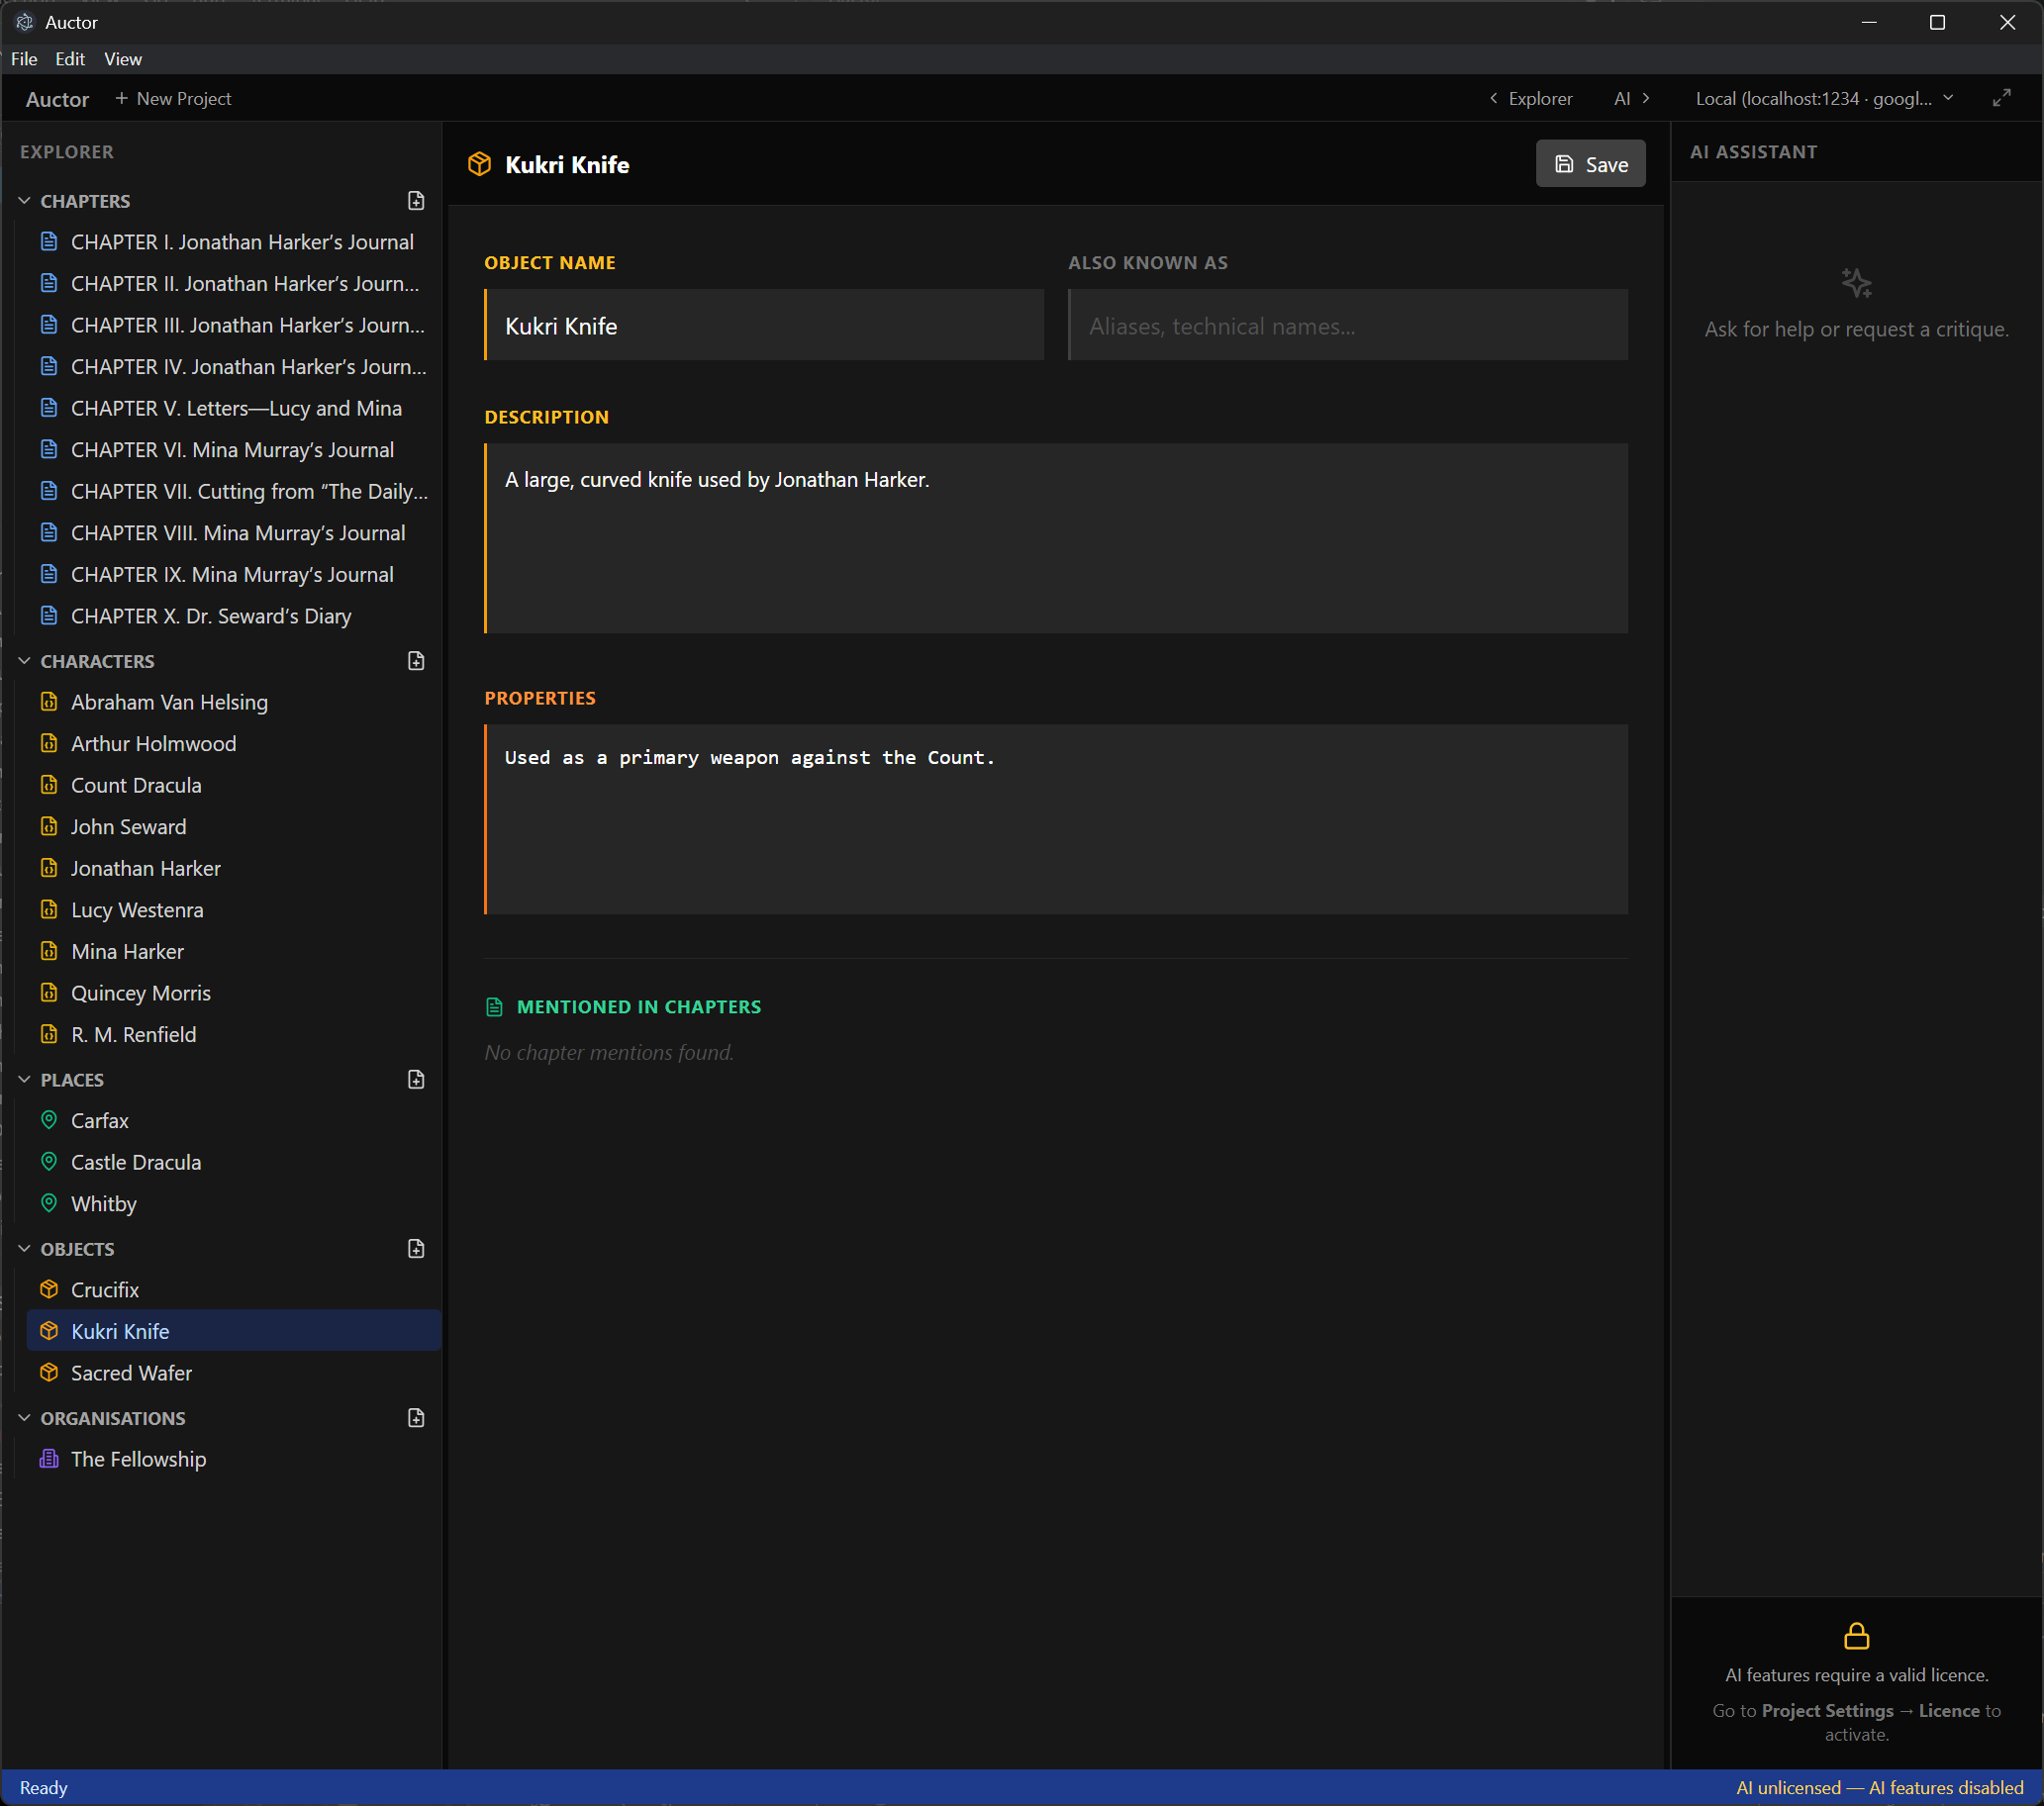Click the add new character icon
The height and width of the screenshot is (1806, 2044).
point(416,661)
